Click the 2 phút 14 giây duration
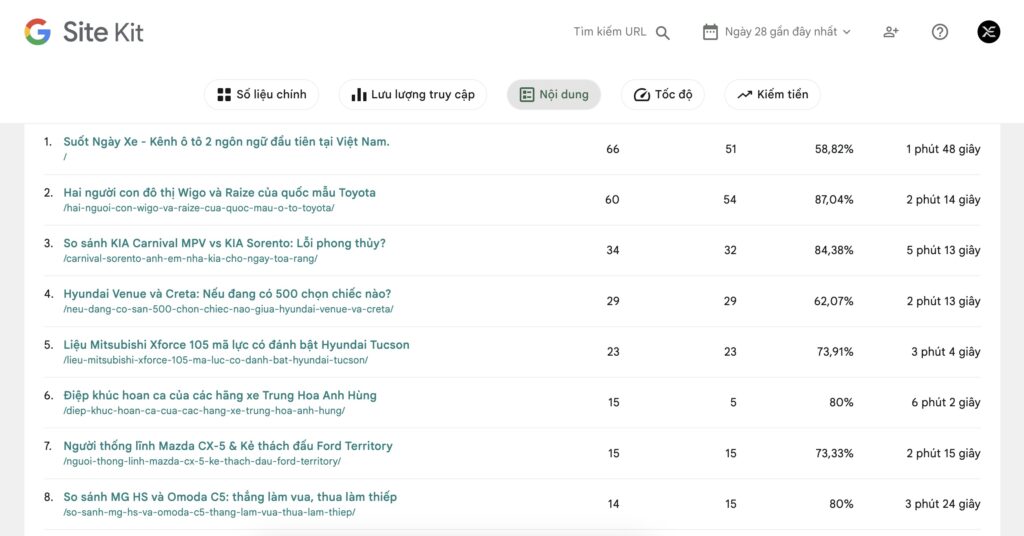This screenshot has height=536, width=1024. coord(943,200)
